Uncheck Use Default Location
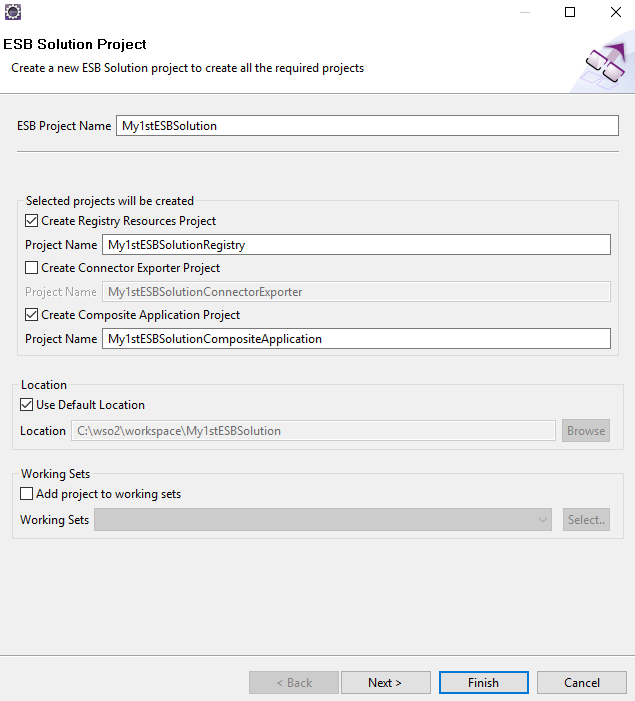Screen dimensions: 635x701 pyautogui.click(x=27, y=405)
